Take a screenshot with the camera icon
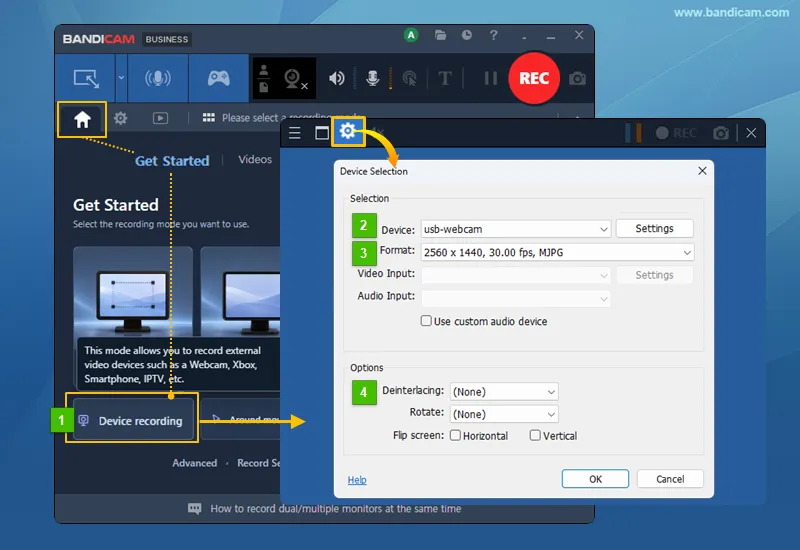Viewport: 800px width, 550px height. (577, 79)
